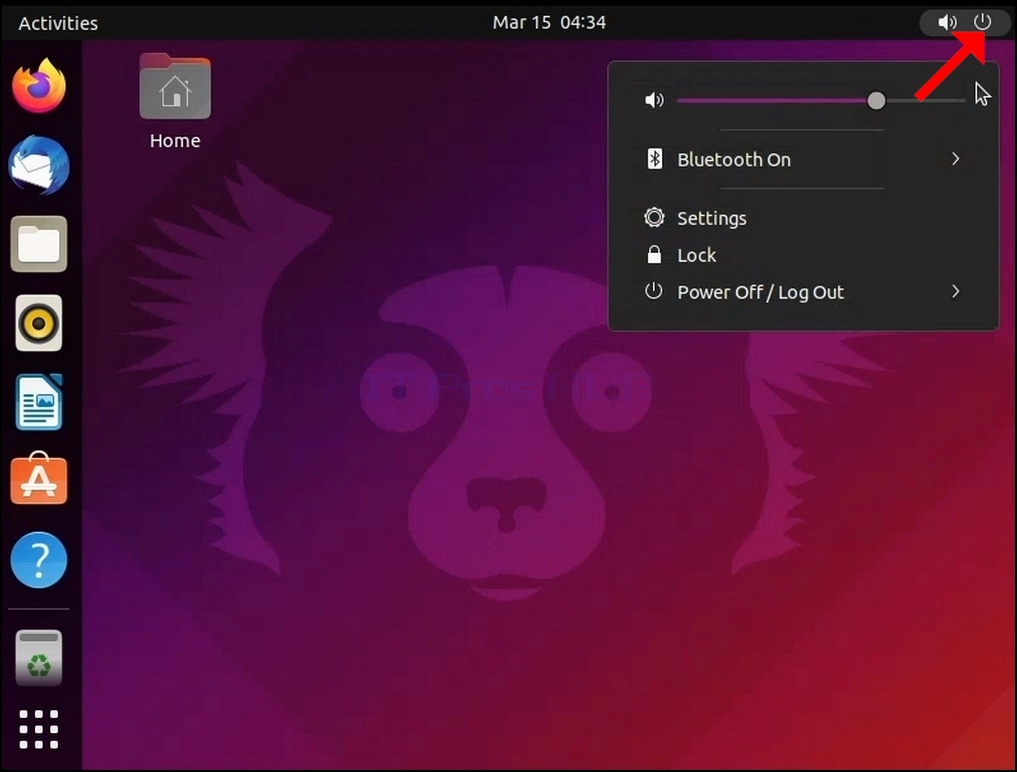Screen dimensions: 1017x772
Task: Choose Lock in the system menu
Action: 803,255
